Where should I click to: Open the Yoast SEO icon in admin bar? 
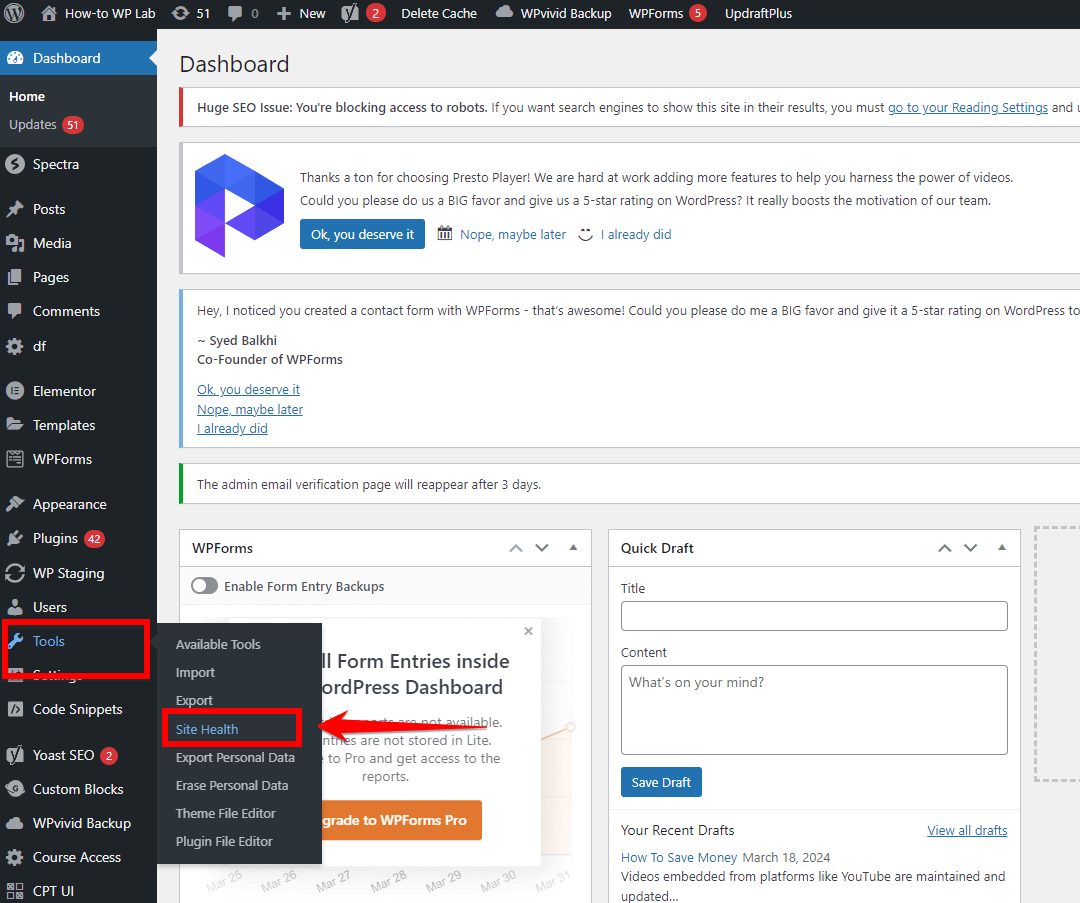tap(350, 14)
